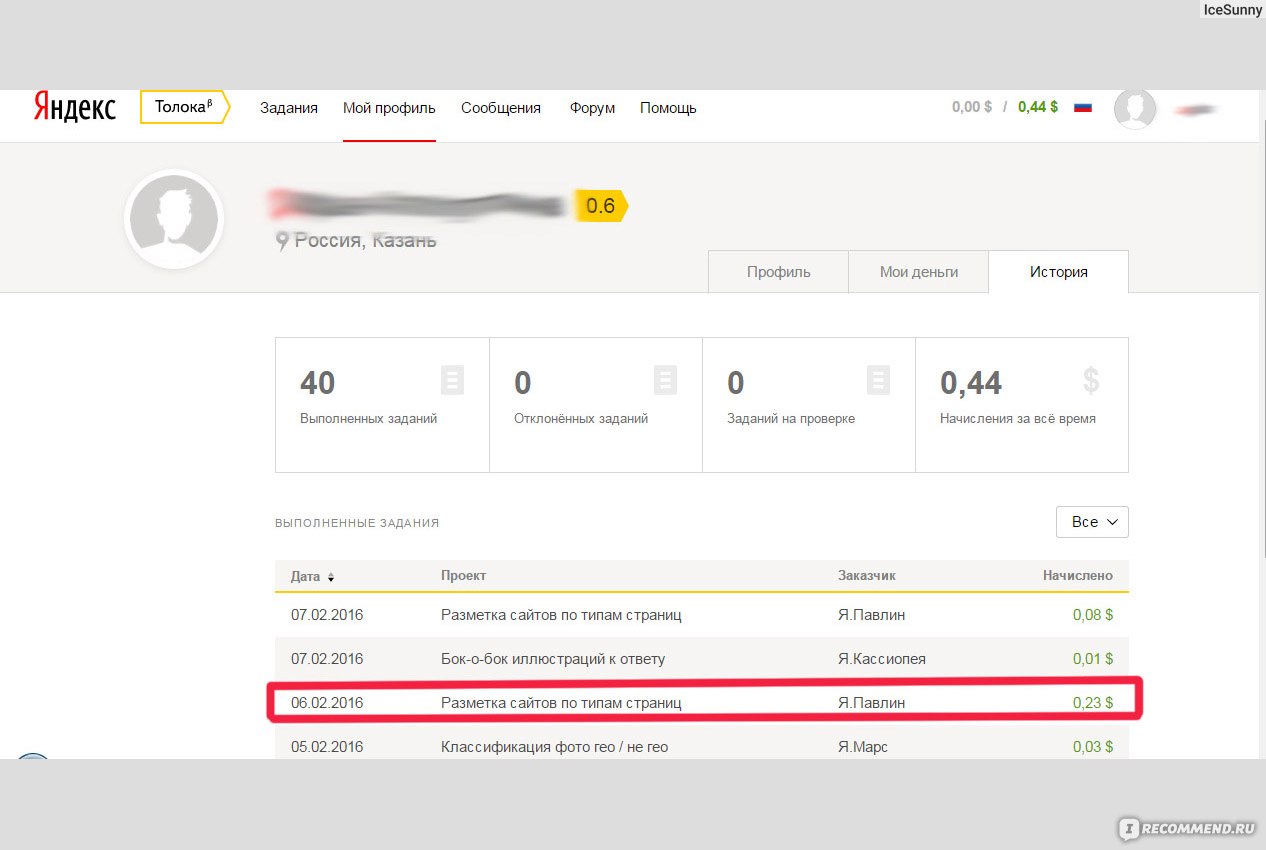
Task: Click document icon in Заданий на проверке card
Action: [x=878, y=380]
